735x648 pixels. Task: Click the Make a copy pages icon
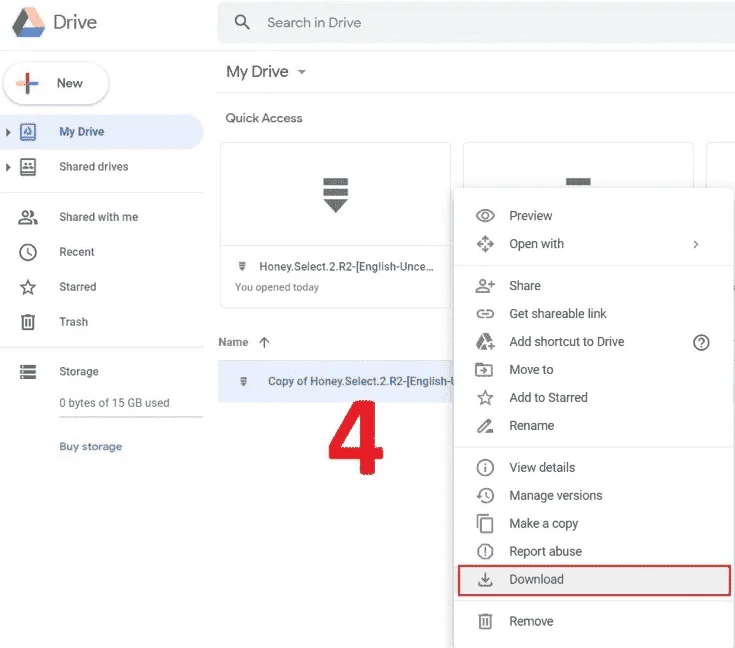coord(485,524)
